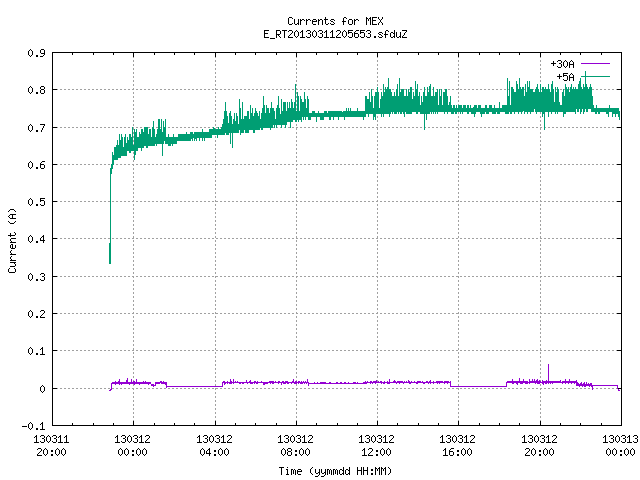Click the 'Current (A)' y-axis label
Screen dimensions: 640x480
[x=12, y=240]
